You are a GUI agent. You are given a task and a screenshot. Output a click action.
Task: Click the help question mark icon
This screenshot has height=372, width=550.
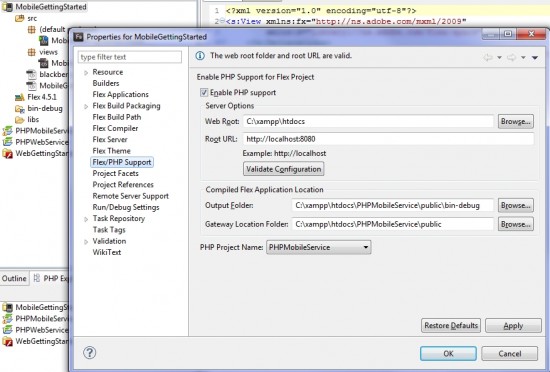pos(89,353)
